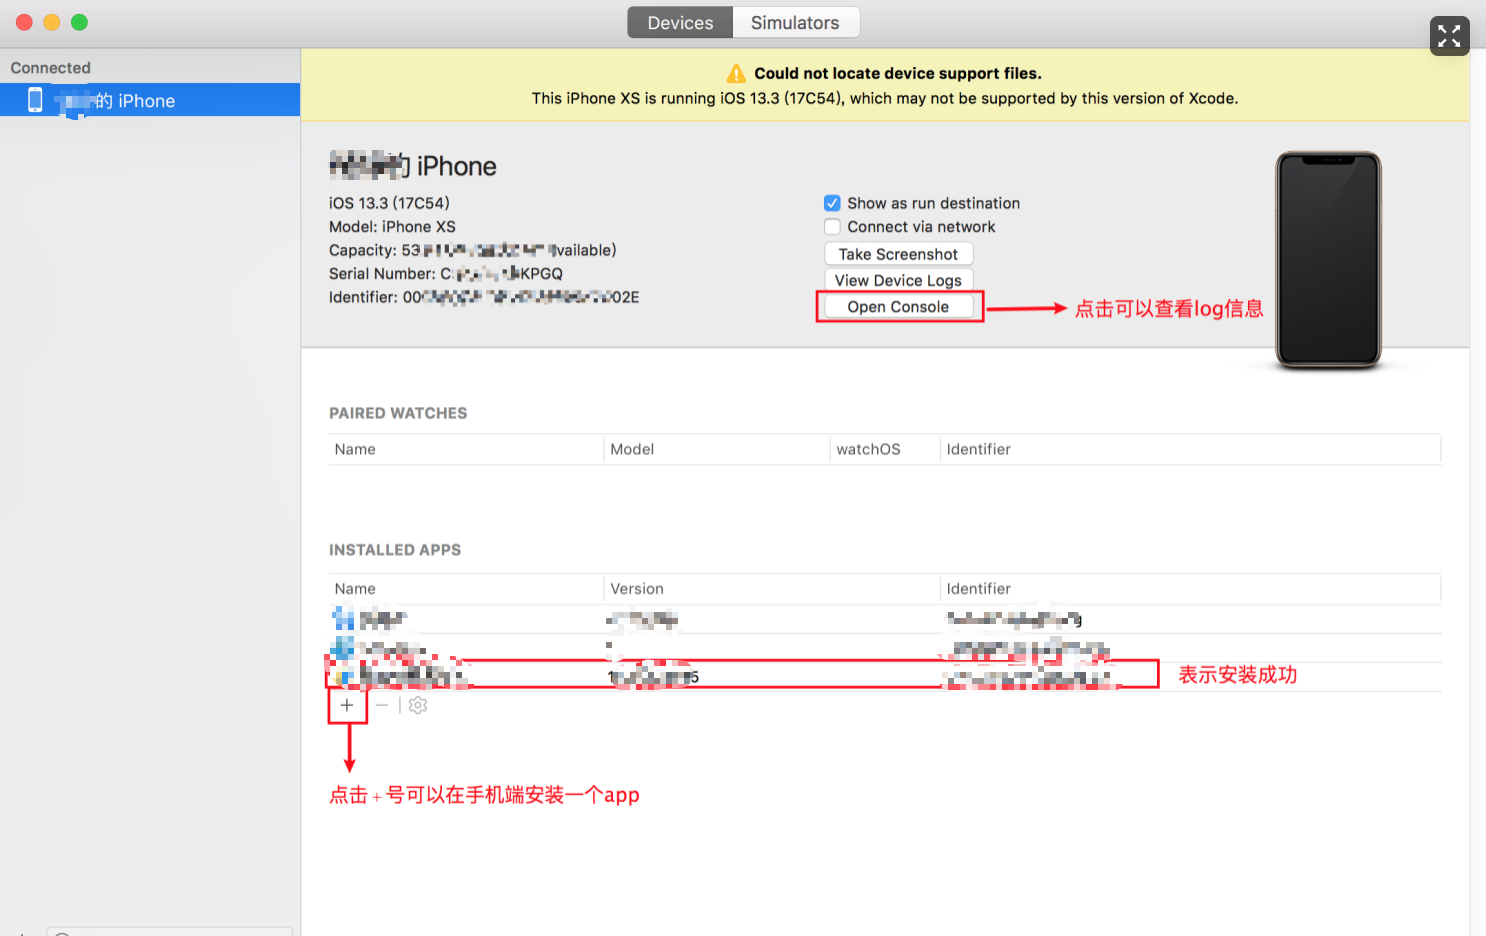Click the Model column header in Paired Watches

[x=632, y=450]
